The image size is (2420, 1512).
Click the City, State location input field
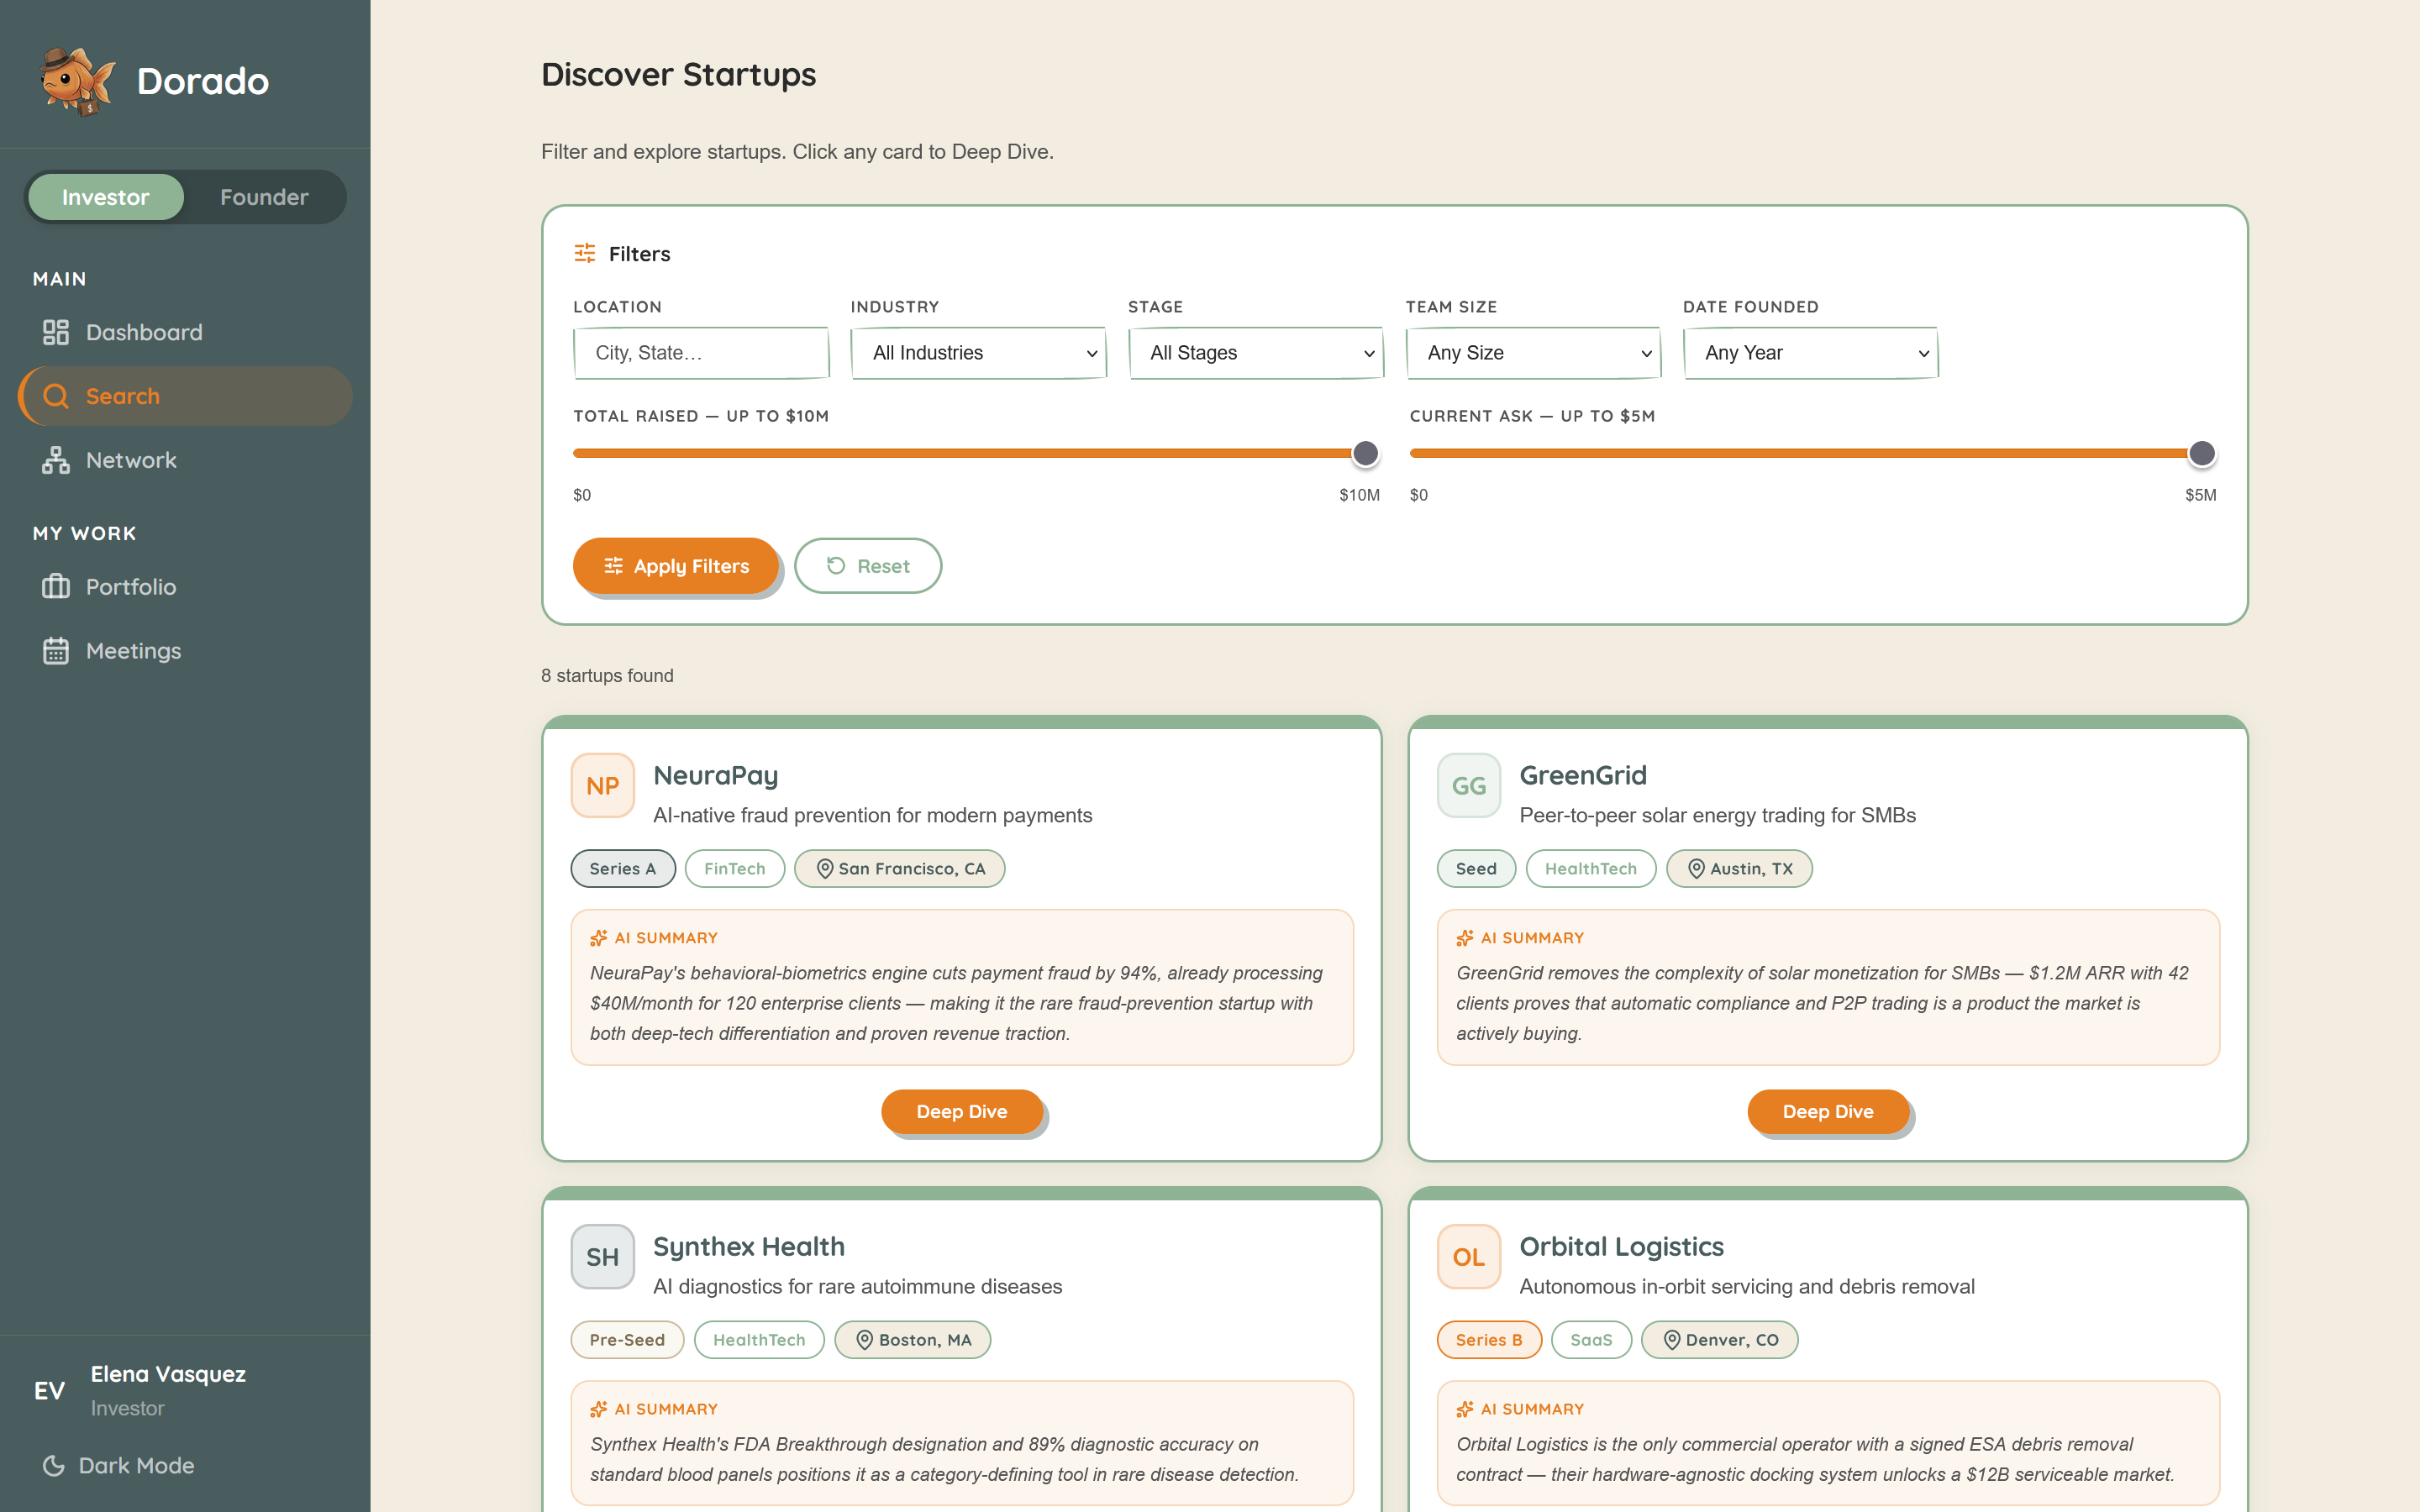click(701, 353)
